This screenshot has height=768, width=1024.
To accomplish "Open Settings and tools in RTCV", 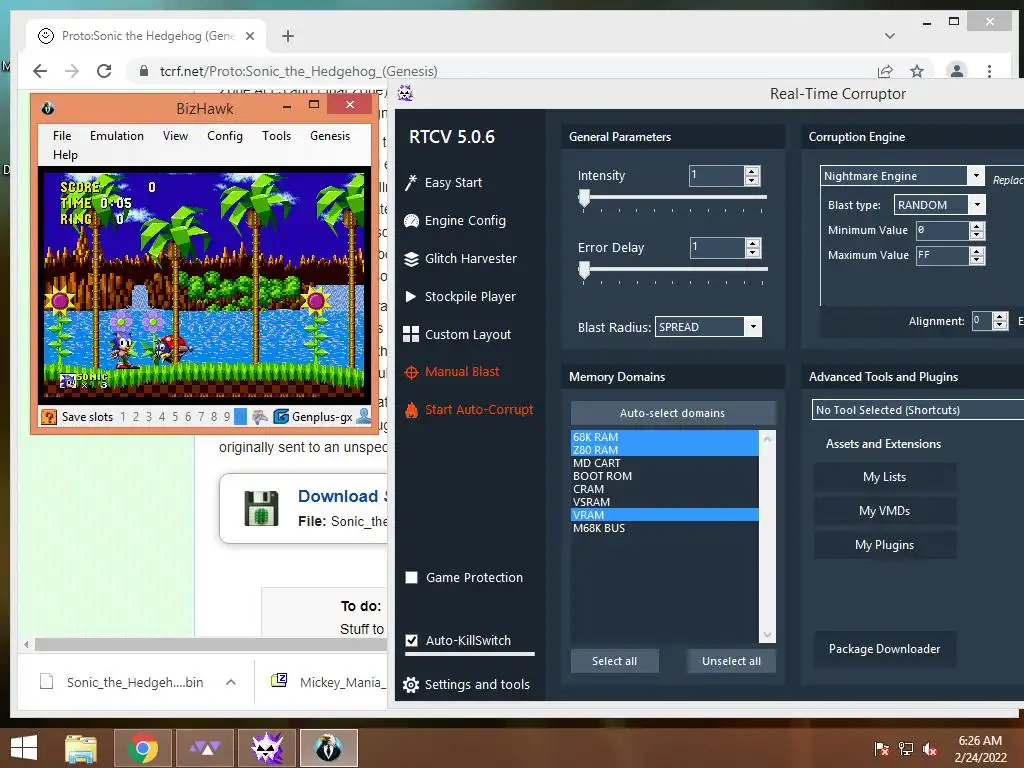I will 467,684.
